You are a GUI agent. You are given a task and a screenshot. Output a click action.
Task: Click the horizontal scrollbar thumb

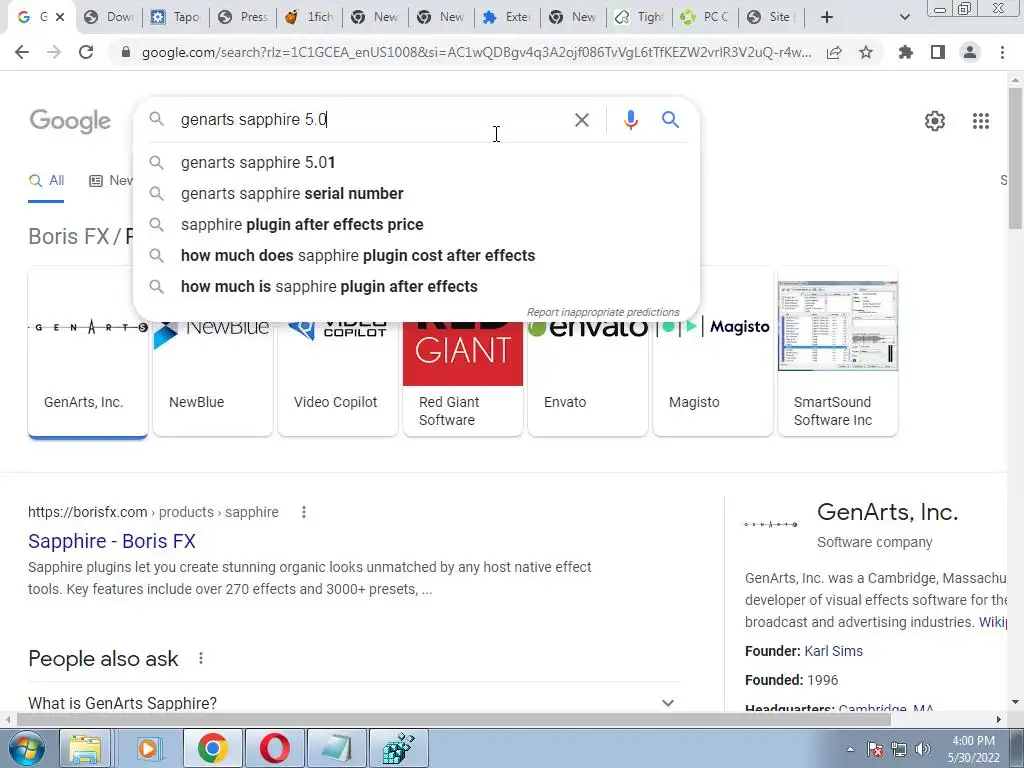tap(454, 719)
